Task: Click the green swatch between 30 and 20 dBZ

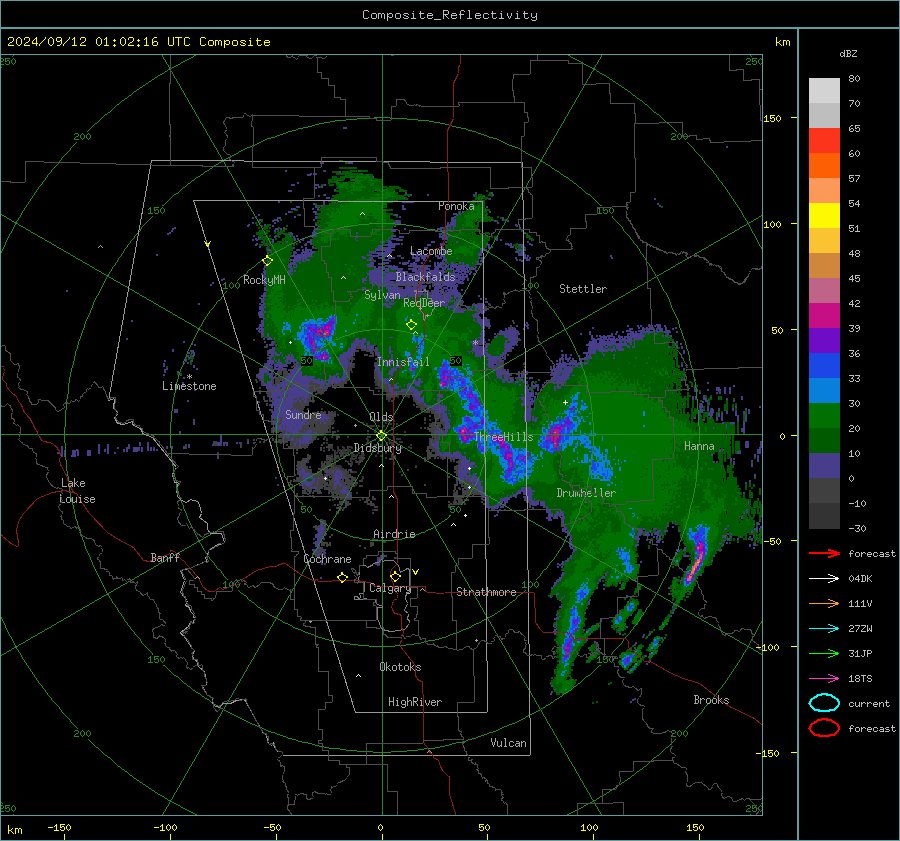Action: [x=824, y=416]
